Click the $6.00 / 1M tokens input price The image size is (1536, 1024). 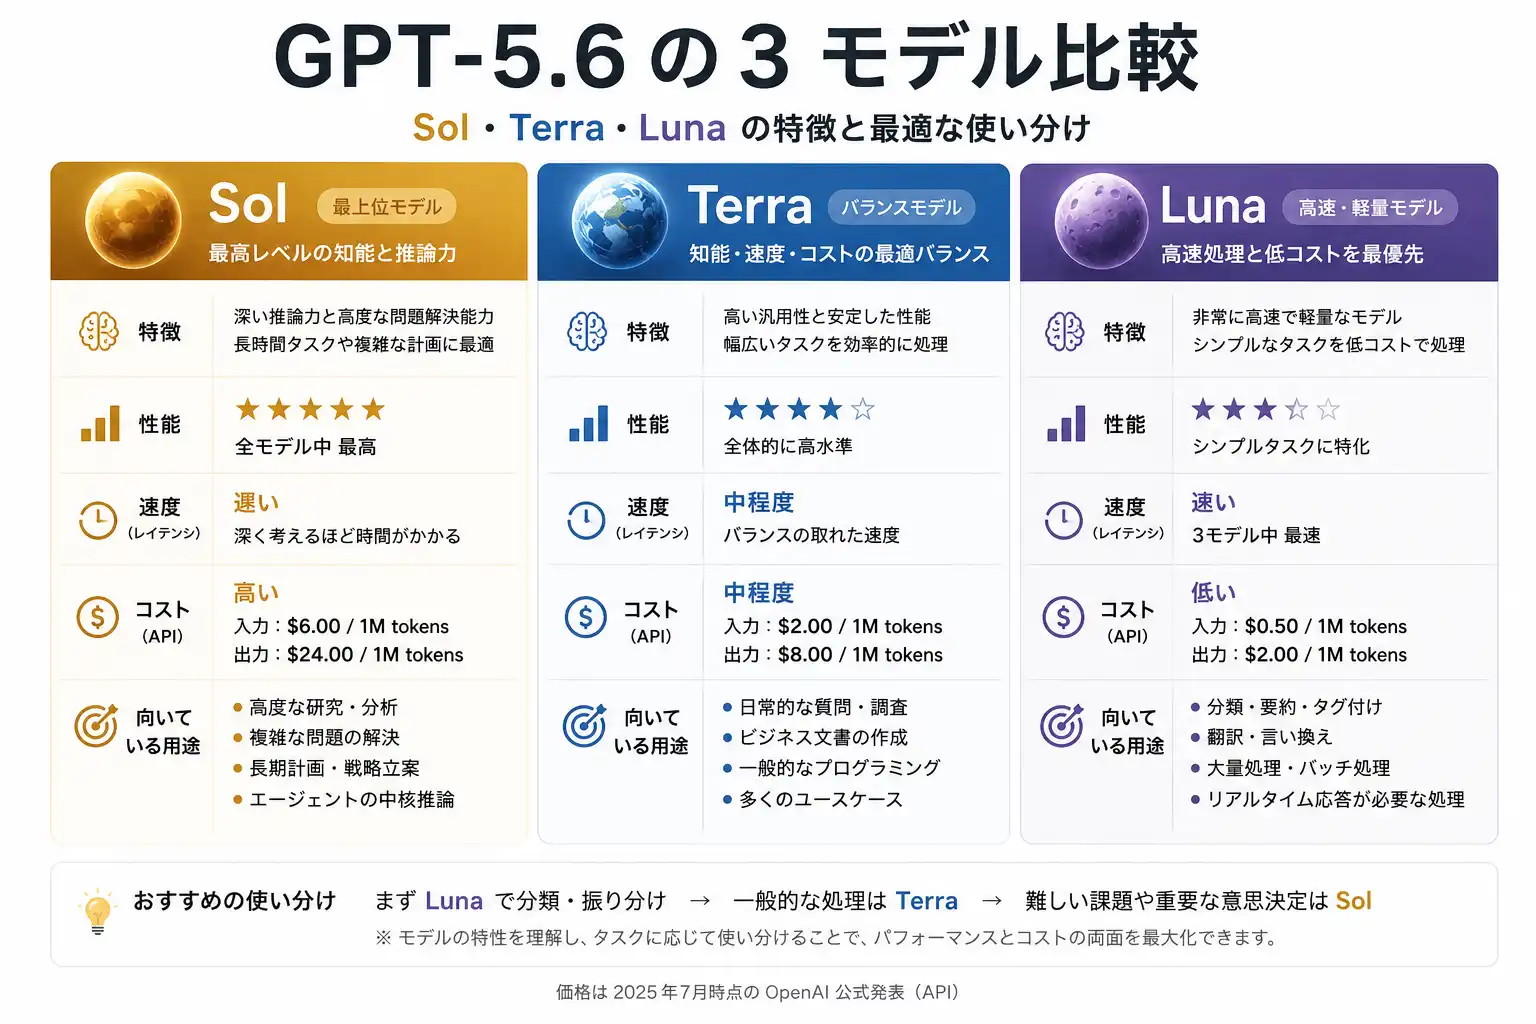click(x=368, y=626)
